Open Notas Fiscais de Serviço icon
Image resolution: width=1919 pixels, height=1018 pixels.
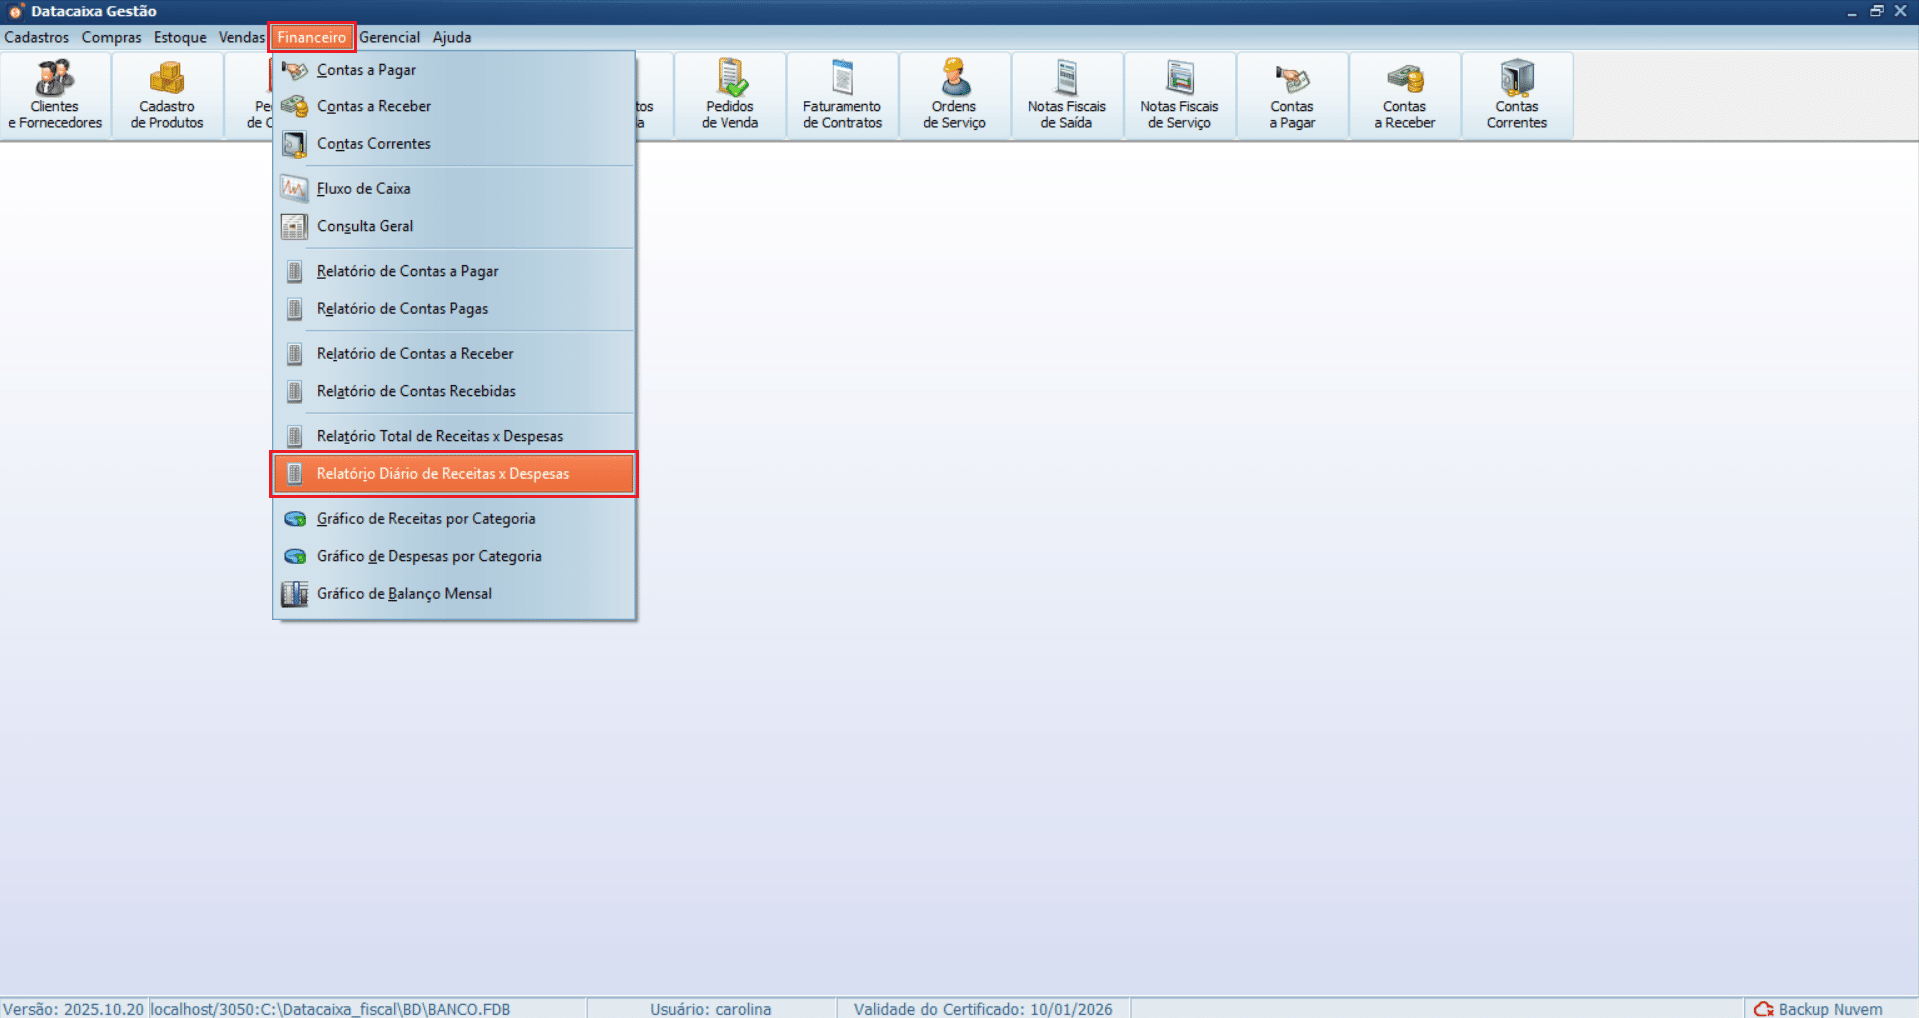click(1179, 95)
